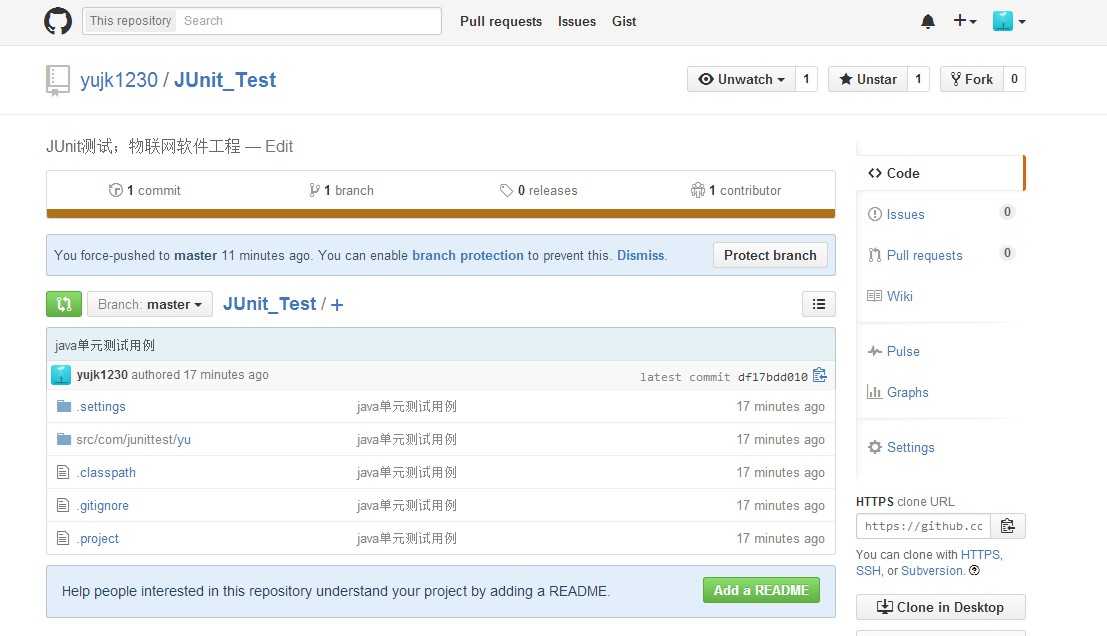The width and height of the screenshot is (1107, 636).
Task: Expand the create new plus menu
Action: pyautogui.click(x=964, y=21)
